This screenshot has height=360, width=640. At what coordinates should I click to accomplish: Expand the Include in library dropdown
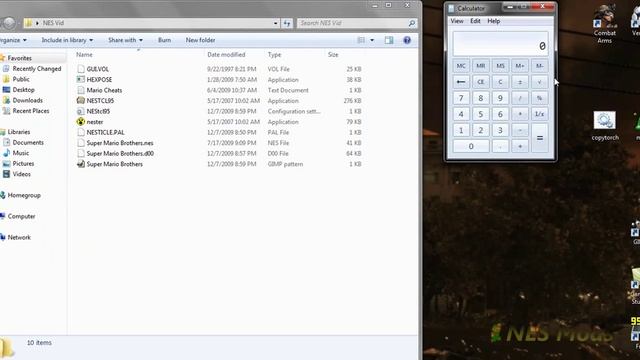67,40
